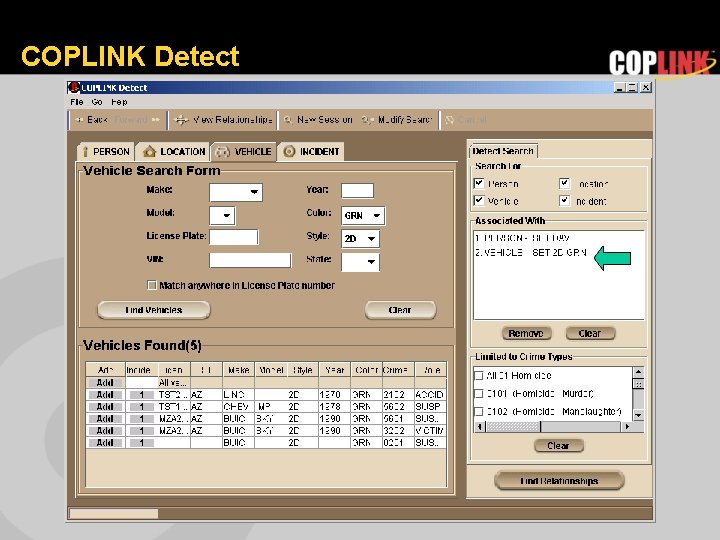
Task: Click the Back arrow toolbar icon
Action: (x=79, y=120)
